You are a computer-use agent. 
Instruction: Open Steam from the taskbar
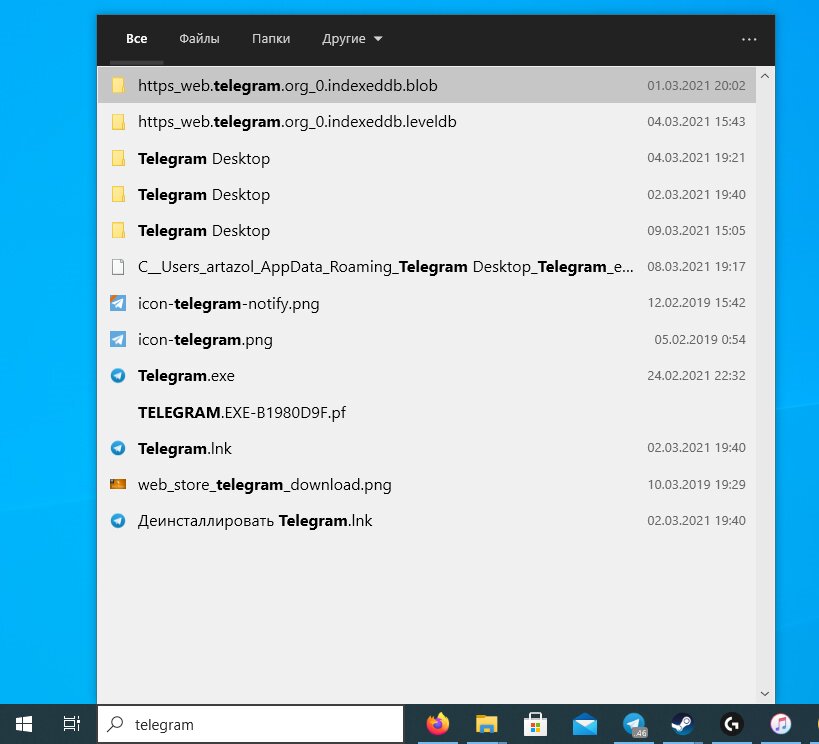point(682,724)
